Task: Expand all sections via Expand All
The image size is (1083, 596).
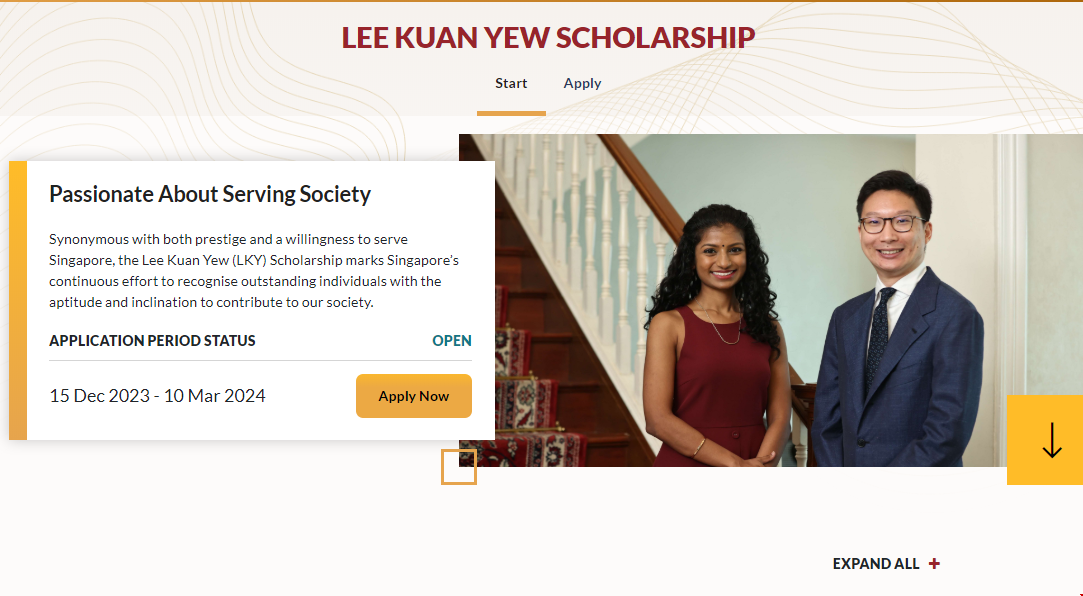Action: [876, 564]
